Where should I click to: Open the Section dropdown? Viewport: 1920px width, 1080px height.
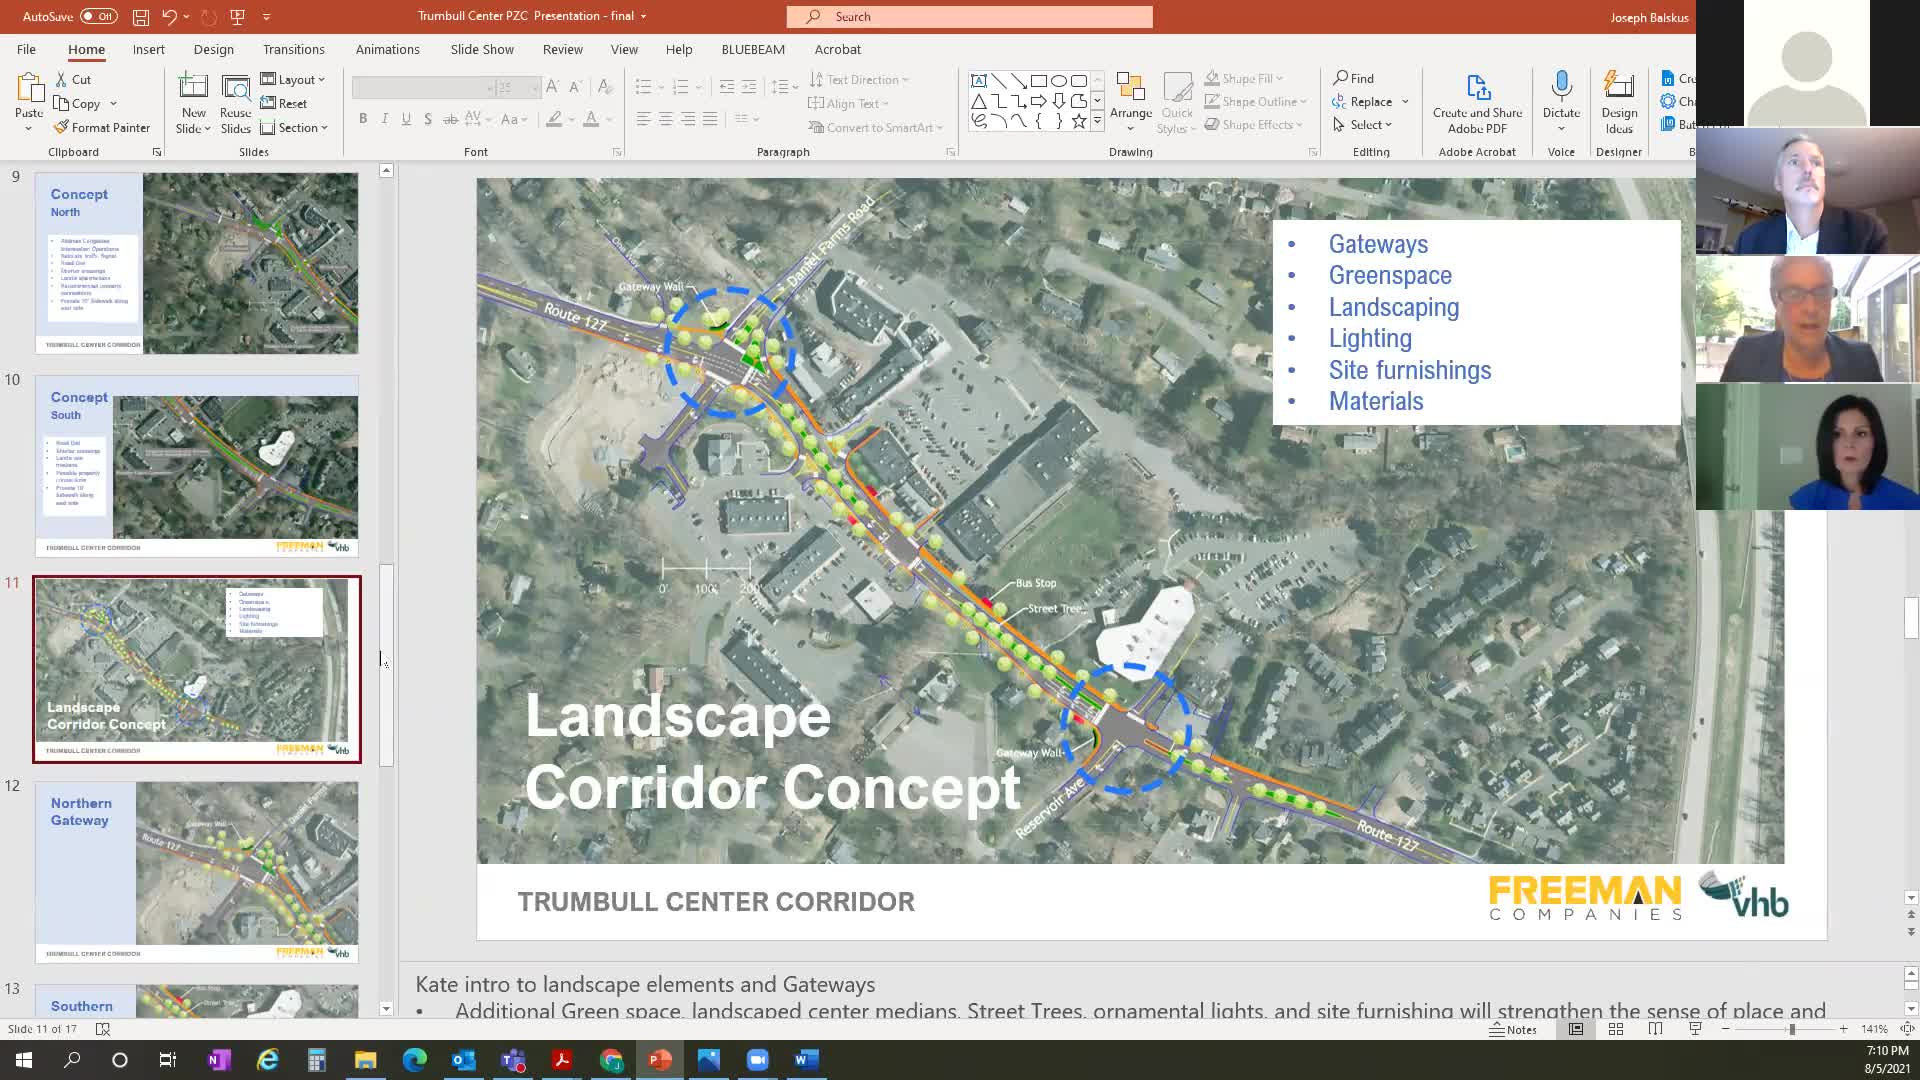(x=296, y=127)
